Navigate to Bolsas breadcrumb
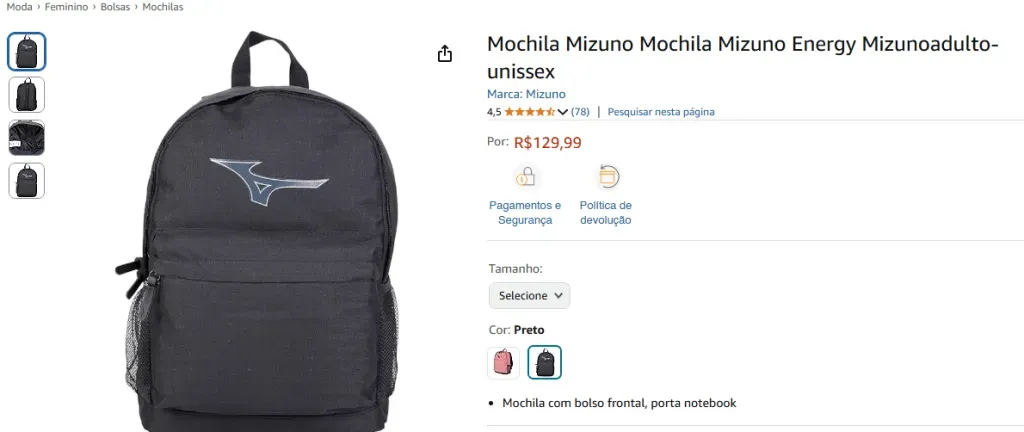Viewport: 1024px width, 432px height. point(115,7)
